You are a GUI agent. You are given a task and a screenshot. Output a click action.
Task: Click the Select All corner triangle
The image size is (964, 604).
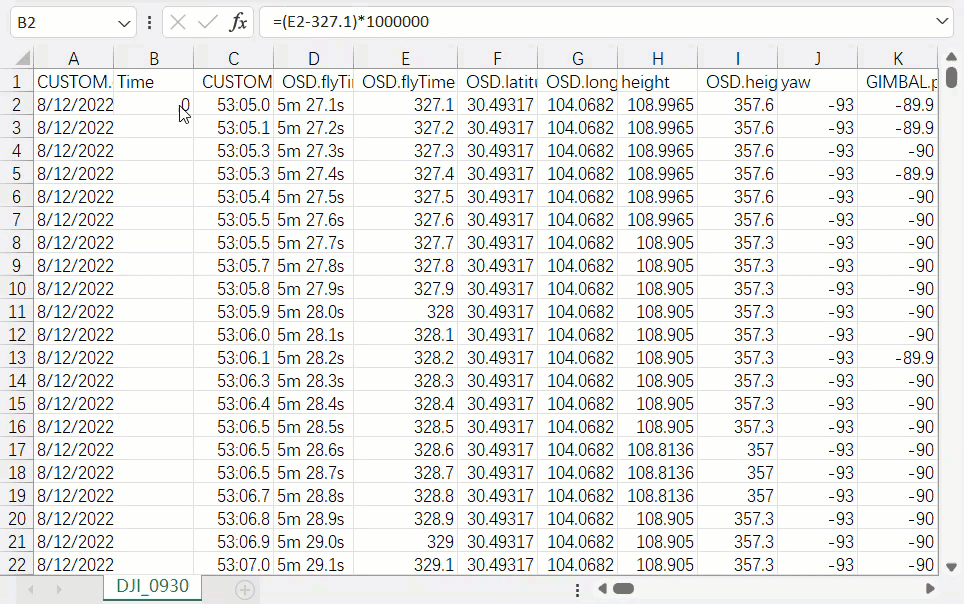click(x=19, y=59)
